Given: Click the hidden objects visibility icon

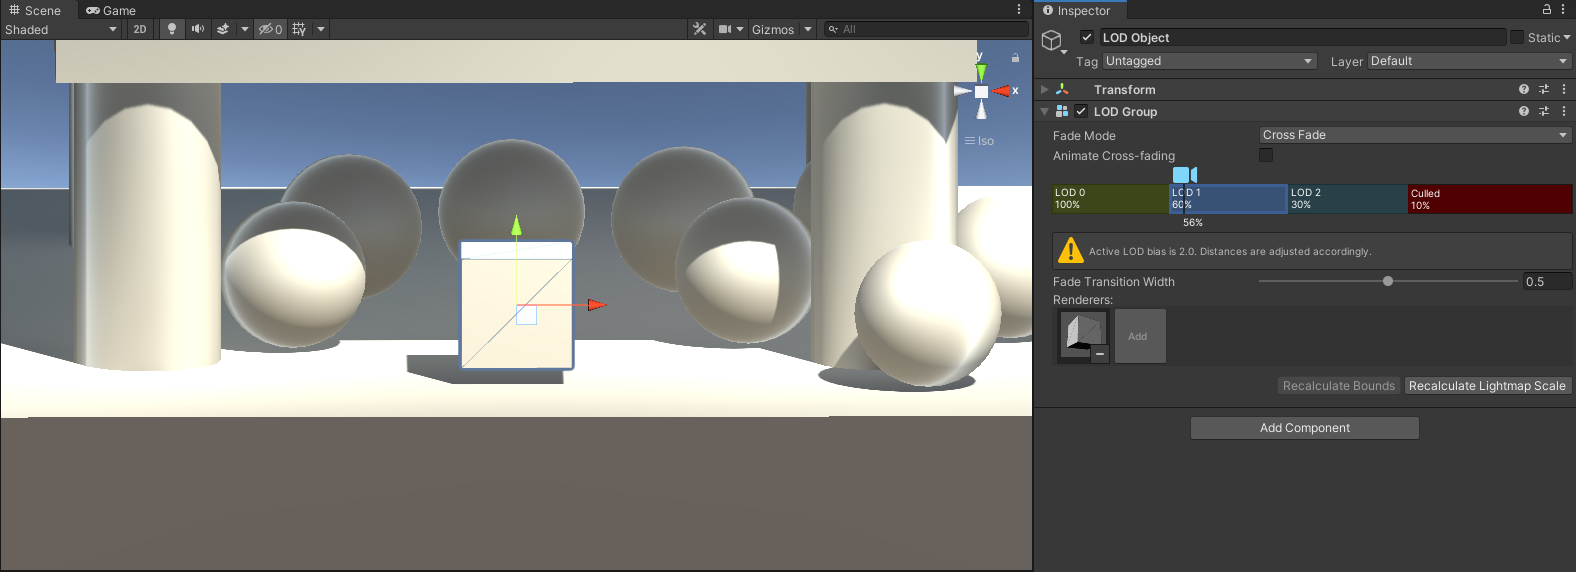Looking at the screenshot, I should tap(270, 29).
